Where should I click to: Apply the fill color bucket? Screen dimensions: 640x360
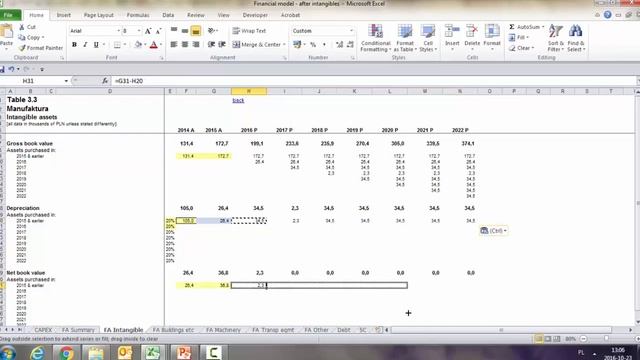pos(138,44)
